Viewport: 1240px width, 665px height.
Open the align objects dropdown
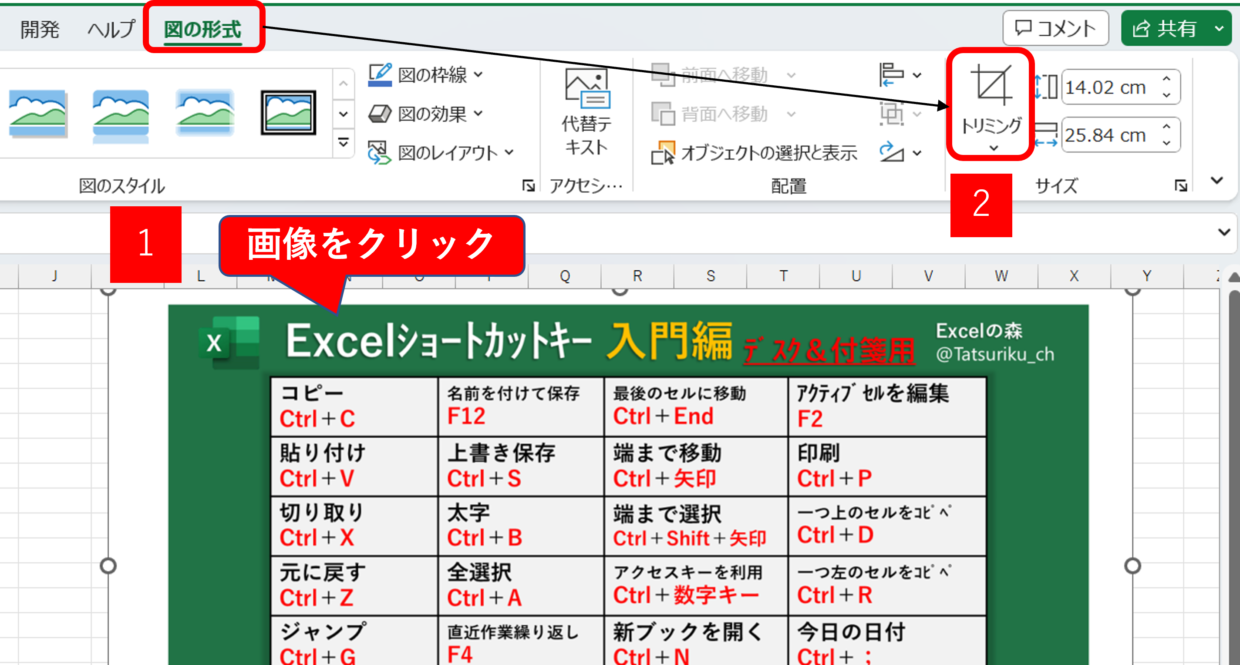click(x=901, y=74)
